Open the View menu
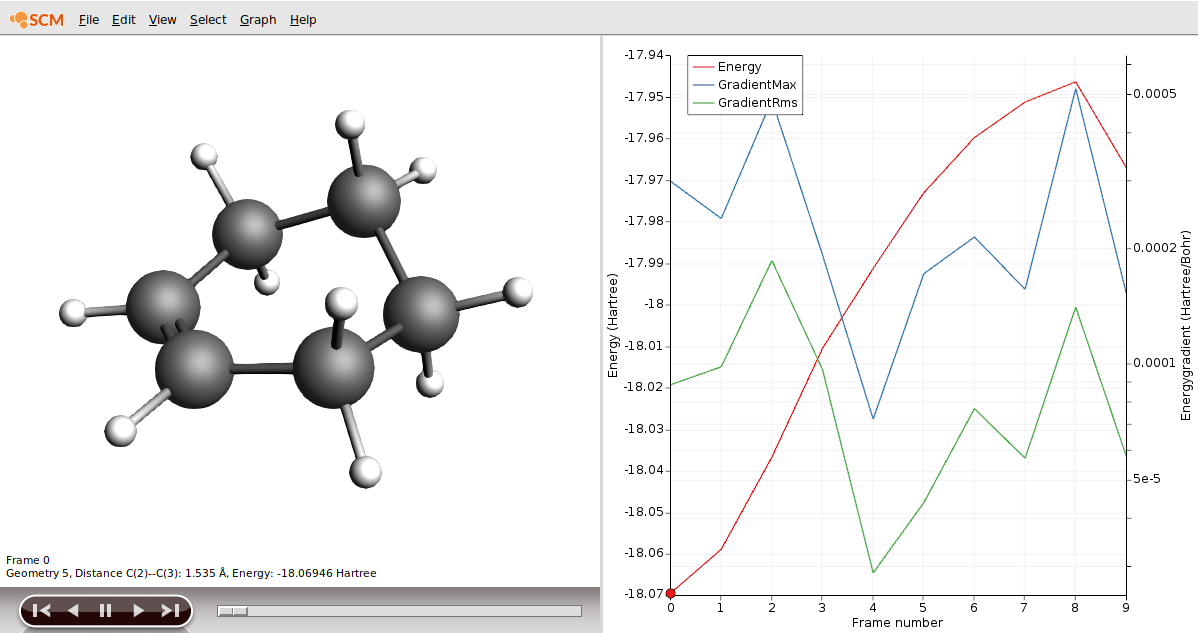This screenshot has height=633, width=1198. click(162, 20)
